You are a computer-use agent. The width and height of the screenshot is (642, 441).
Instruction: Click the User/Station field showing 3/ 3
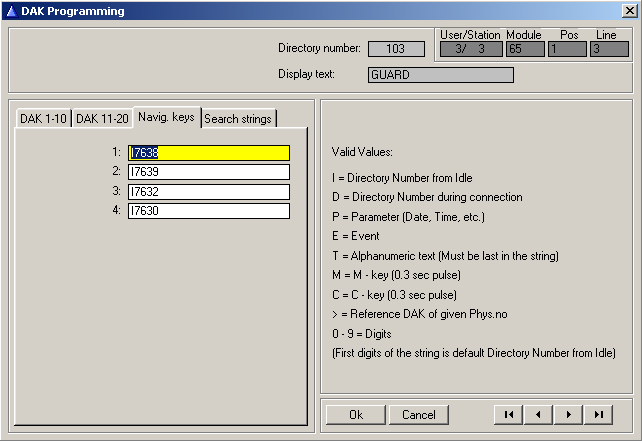pos(470,49)
